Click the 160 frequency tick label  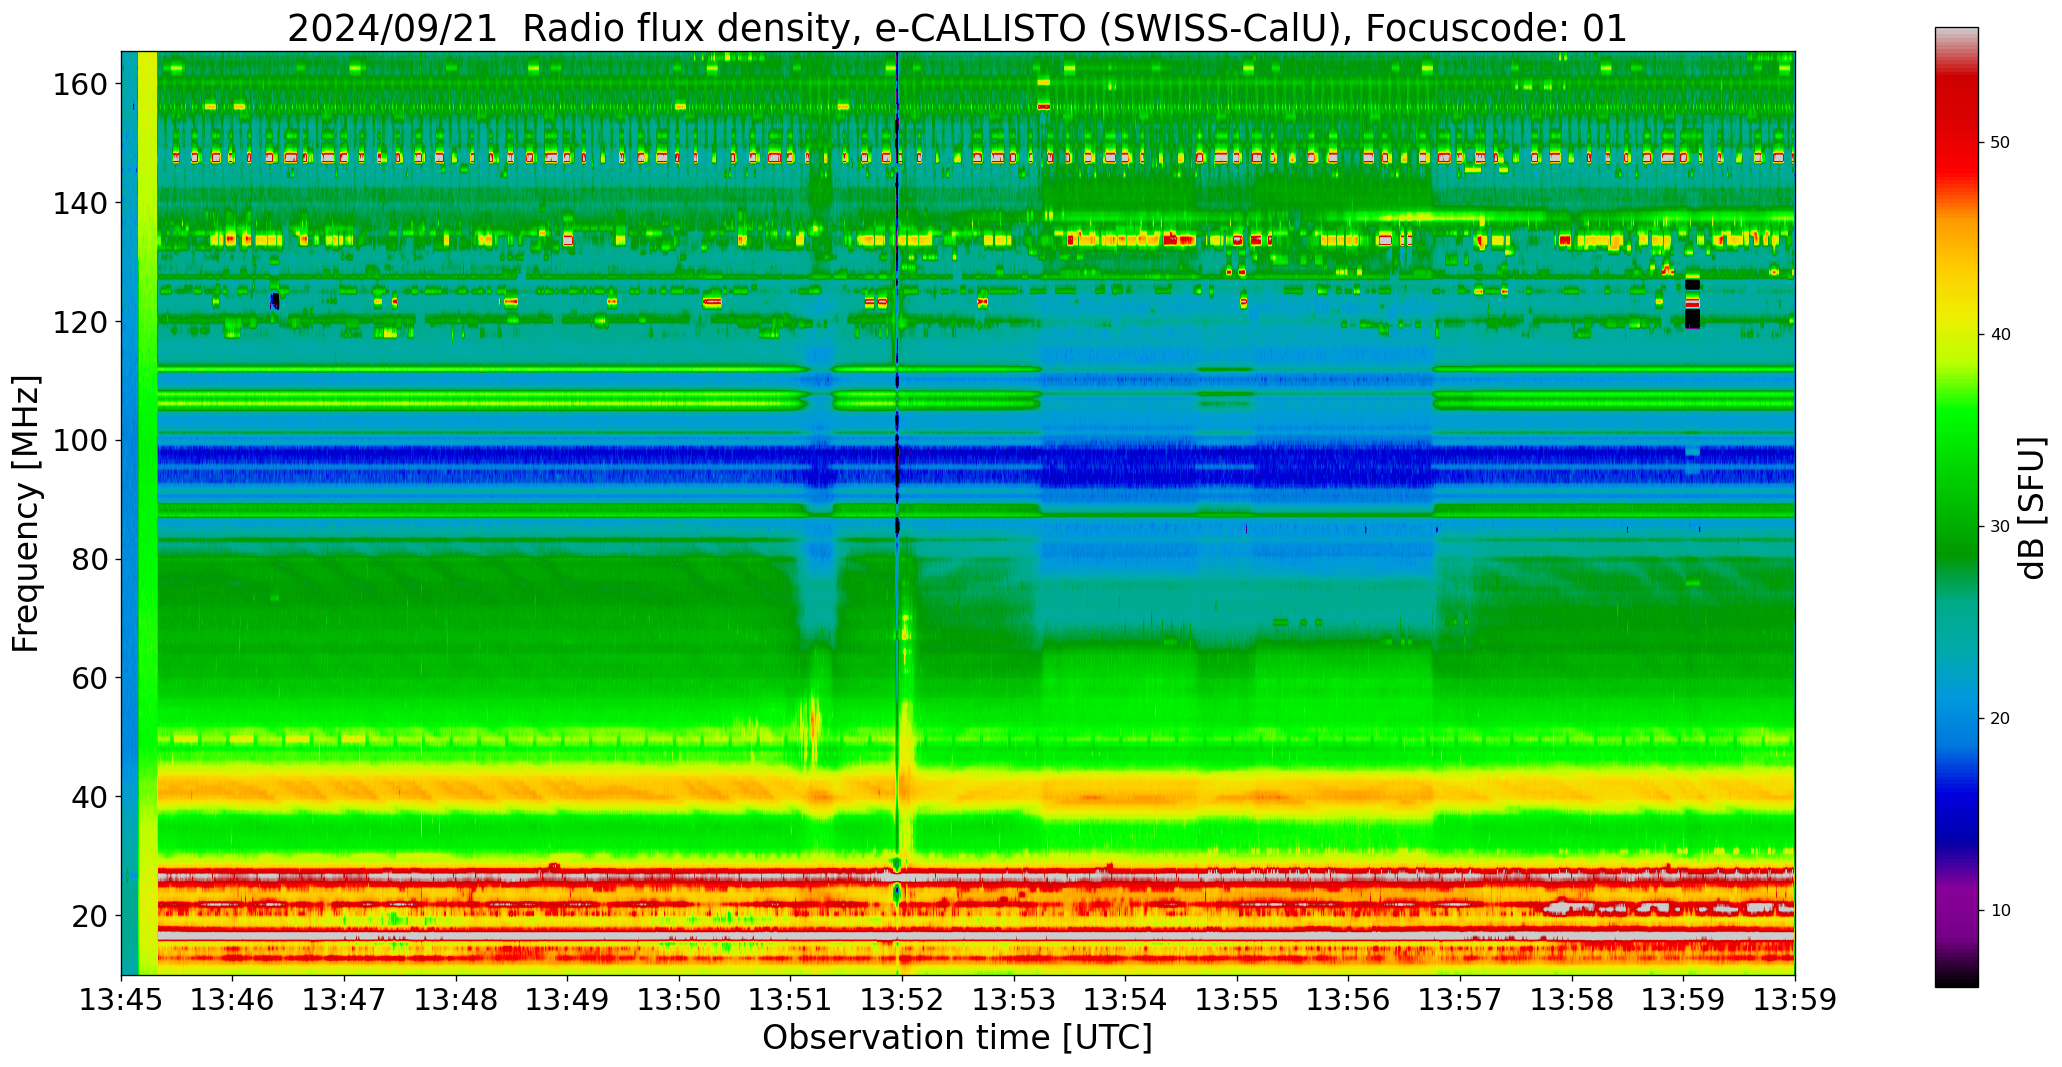tap(80, 84)
